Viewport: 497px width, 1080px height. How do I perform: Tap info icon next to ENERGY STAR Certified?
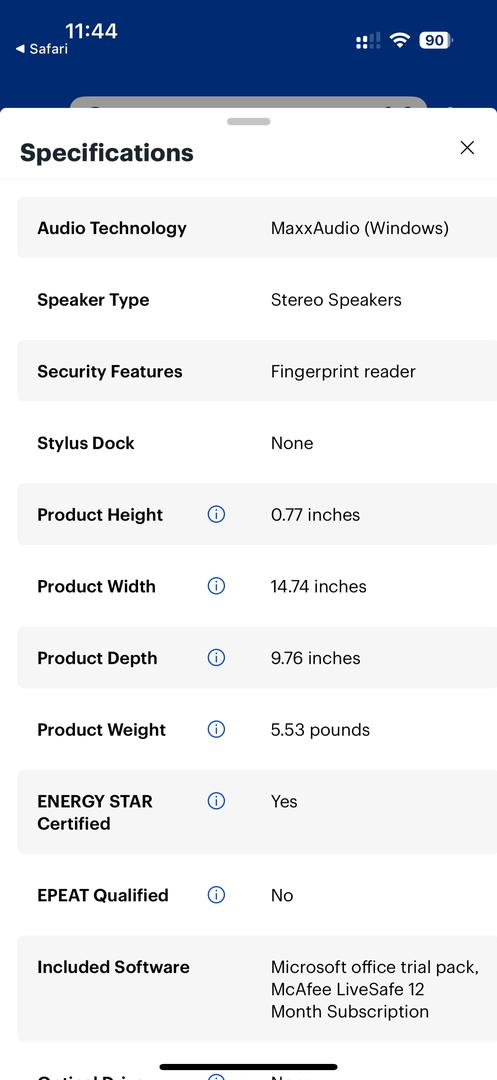click(x=216, y=801)
